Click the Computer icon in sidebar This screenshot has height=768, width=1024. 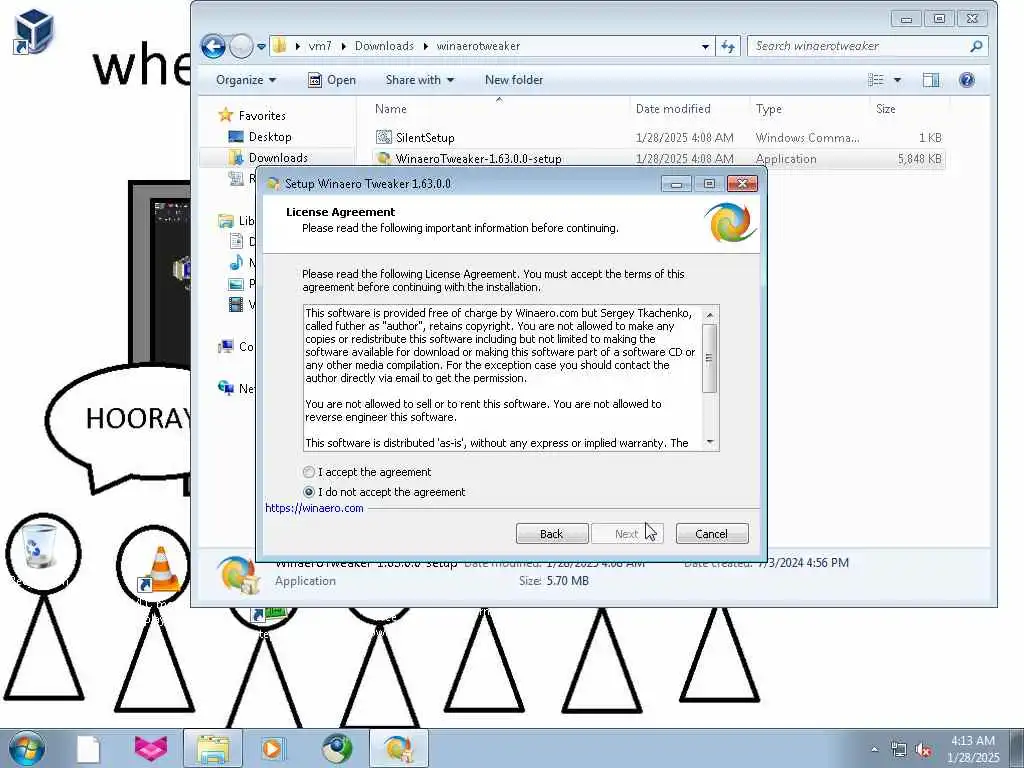[x=226, y=346]
